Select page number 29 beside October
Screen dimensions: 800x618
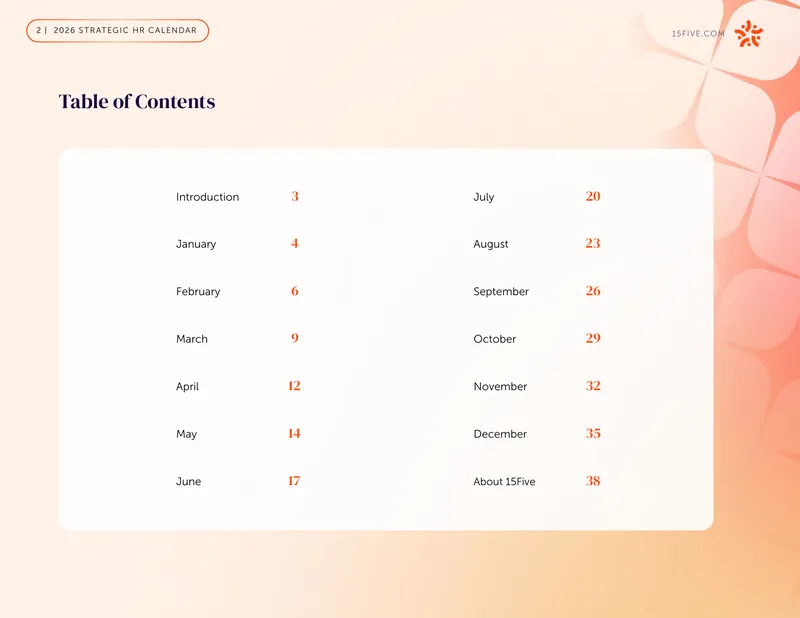pyautogui.click(x=593, y=338)
